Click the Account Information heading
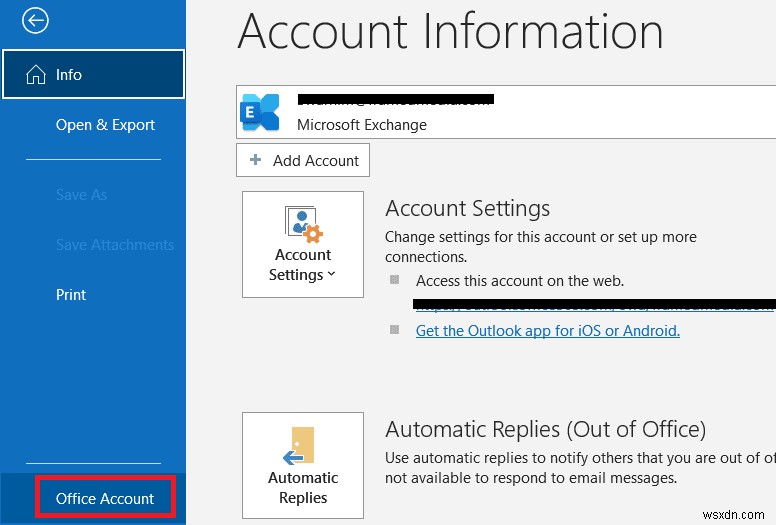 [x=450, y=31]
